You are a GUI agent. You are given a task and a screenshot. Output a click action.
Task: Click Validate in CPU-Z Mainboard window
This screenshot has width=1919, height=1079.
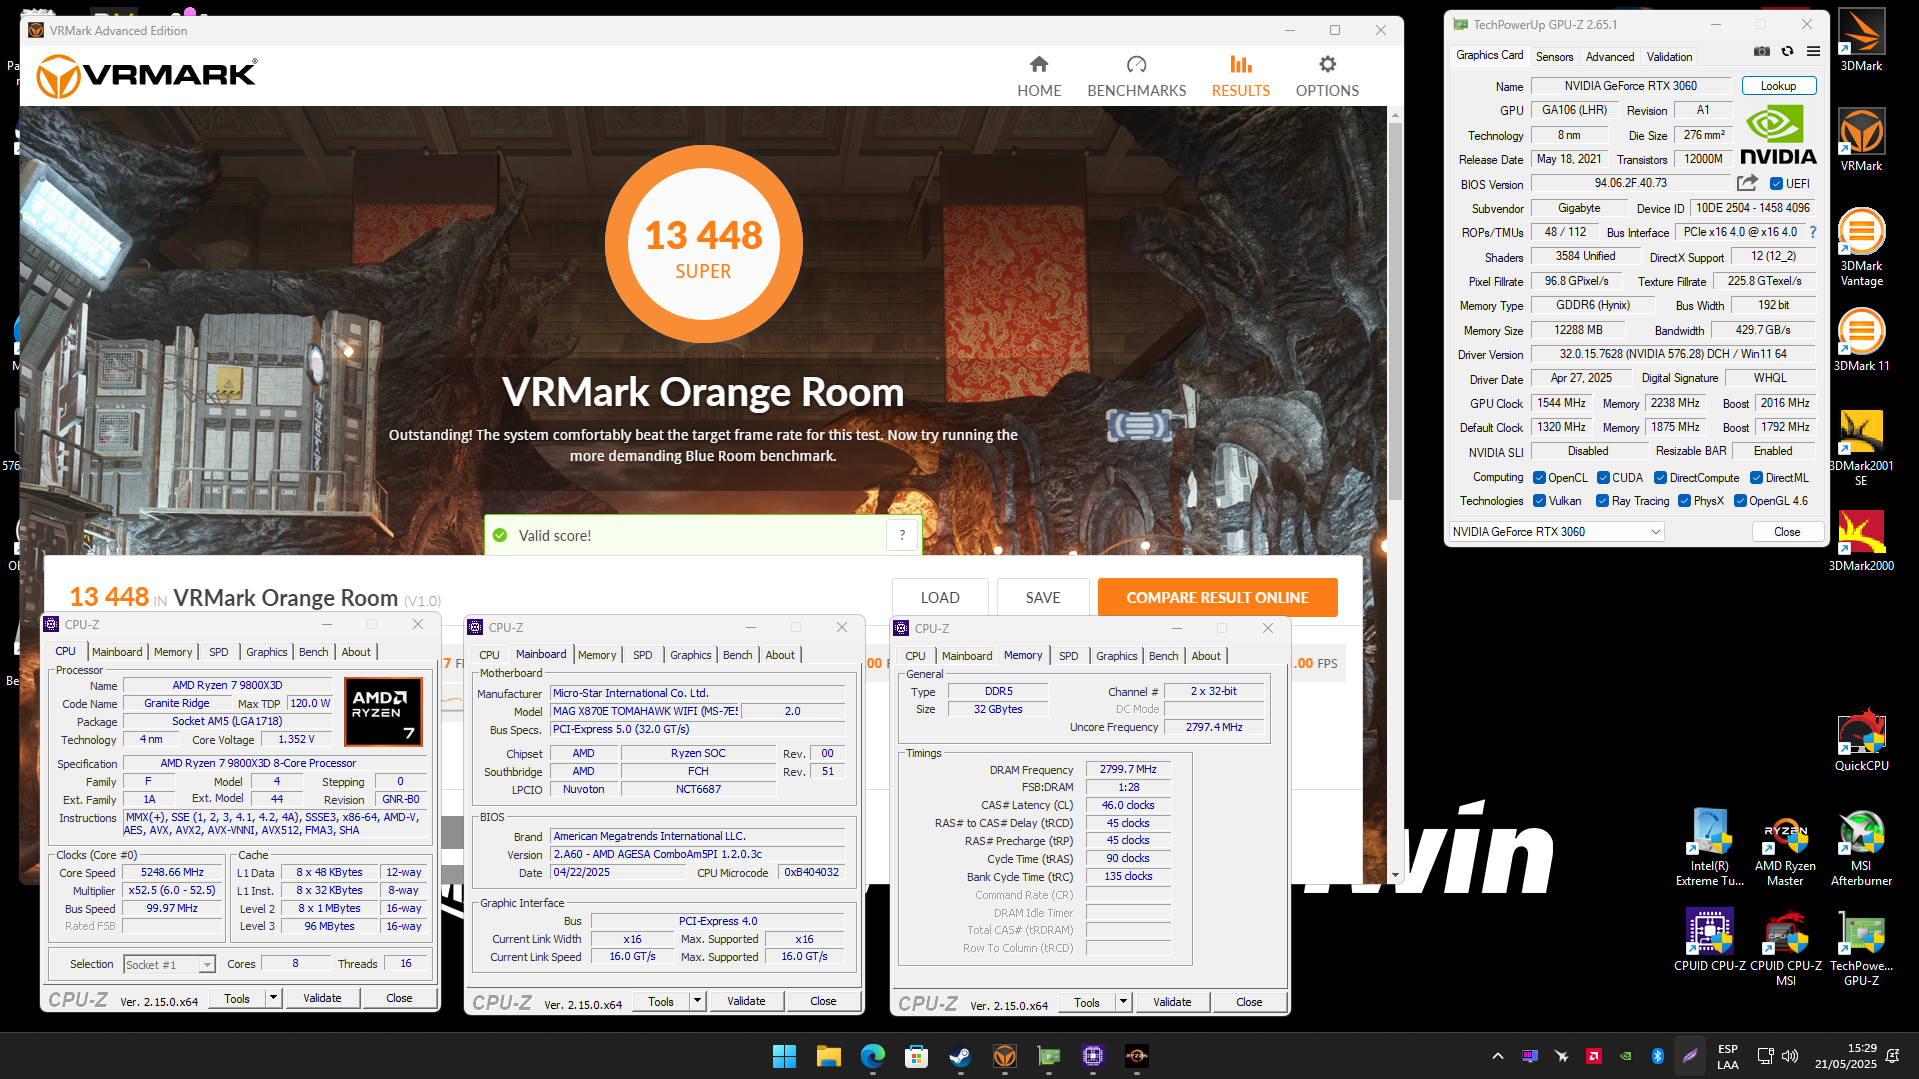746,1001
